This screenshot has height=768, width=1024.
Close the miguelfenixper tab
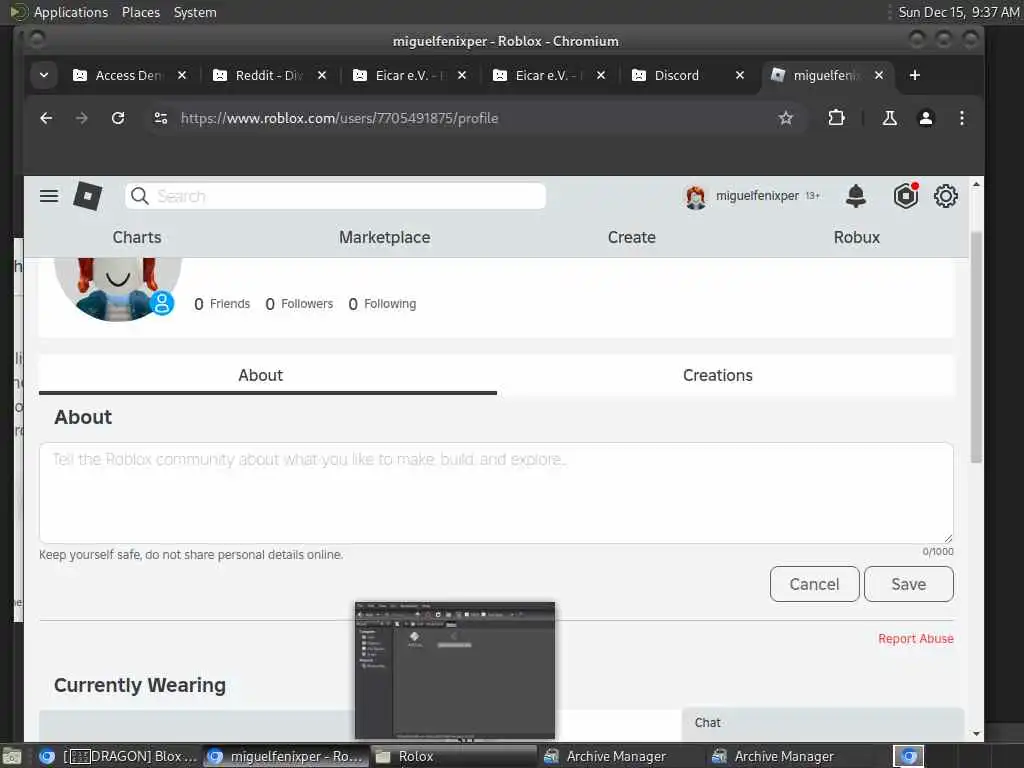(879, 76)
